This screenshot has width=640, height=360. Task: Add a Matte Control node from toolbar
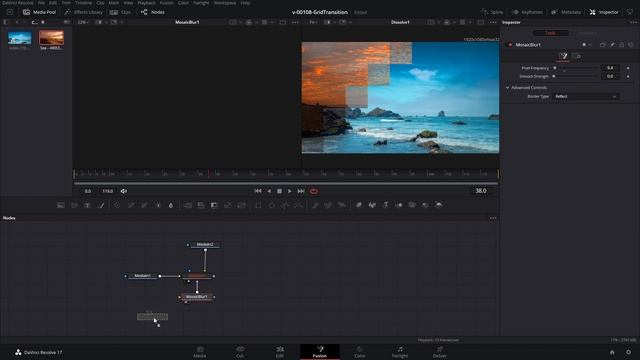coord(214,205)
